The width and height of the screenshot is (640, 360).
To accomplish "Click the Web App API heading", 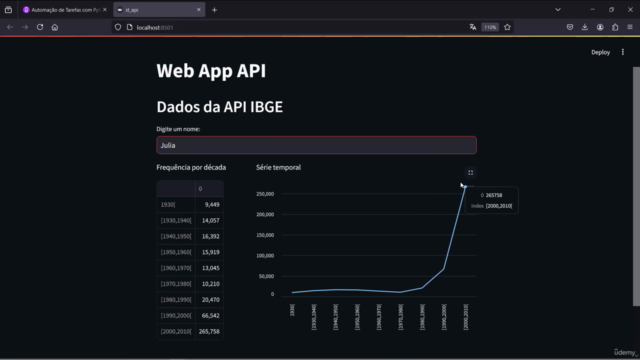I will 211,71.
